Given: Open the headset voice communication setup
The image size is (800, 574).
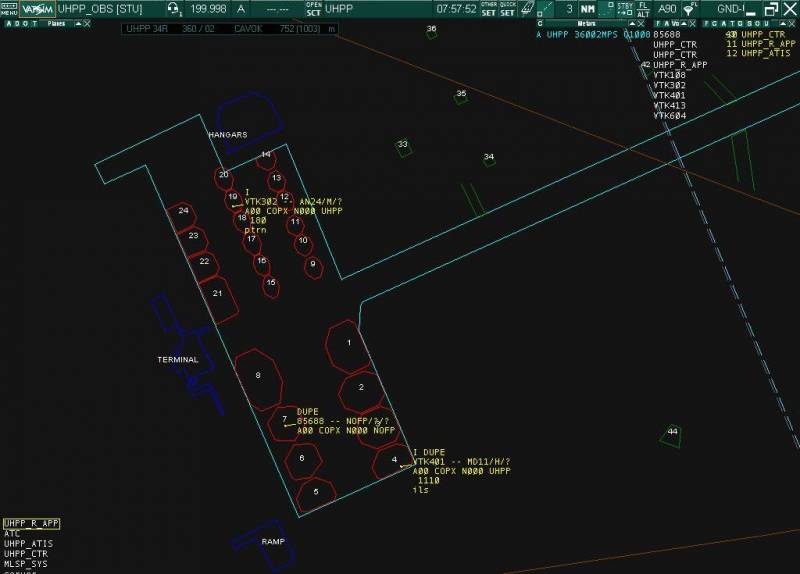Looking at the screenshot, I should [x=174, y=9].
